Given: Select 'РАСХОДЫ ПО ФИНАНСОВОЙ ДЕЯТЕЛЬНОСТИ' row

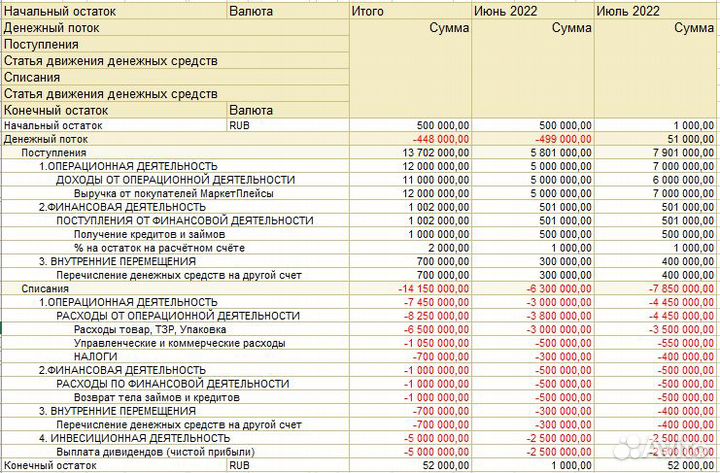Looking at the screenshot, I should [x=360, y=384].
